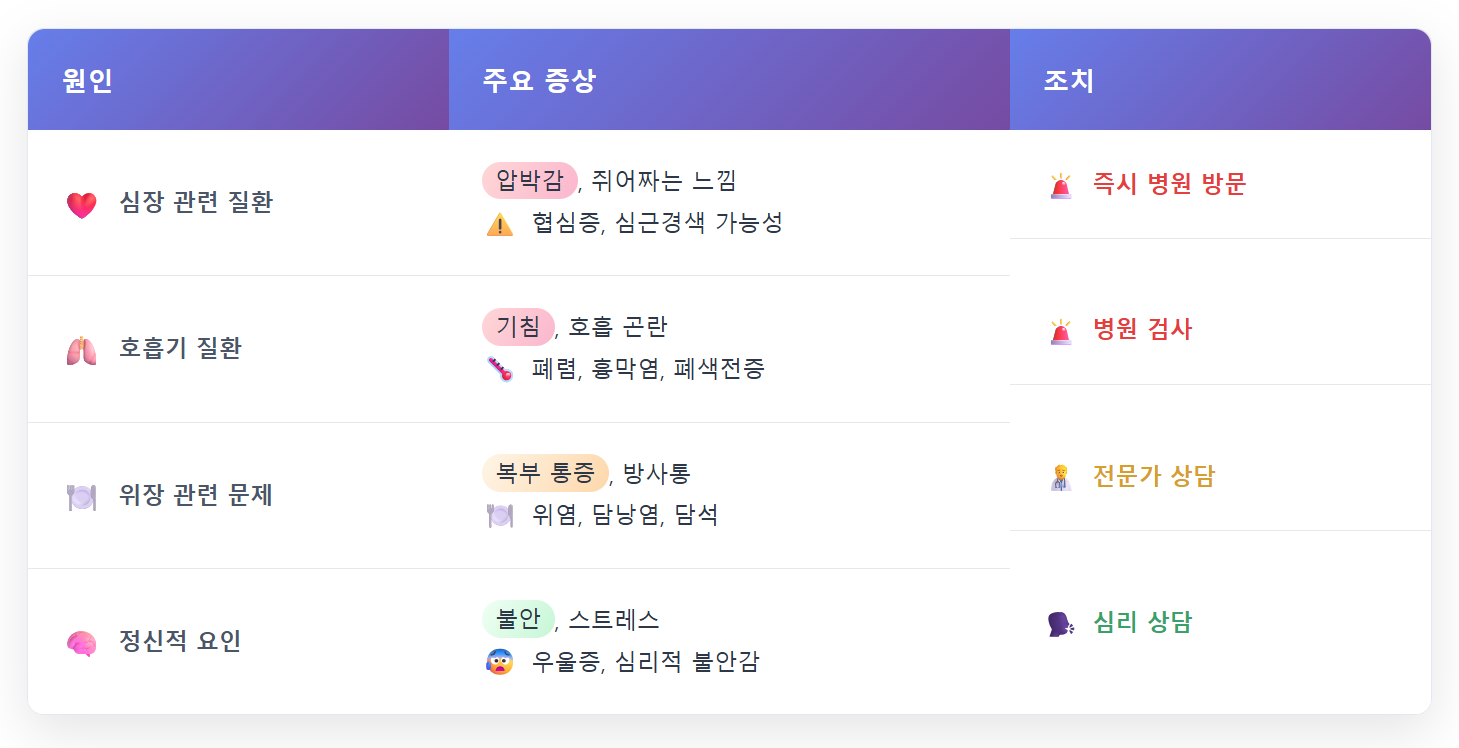Select the 주요 증상 column header

pos(729,80)
